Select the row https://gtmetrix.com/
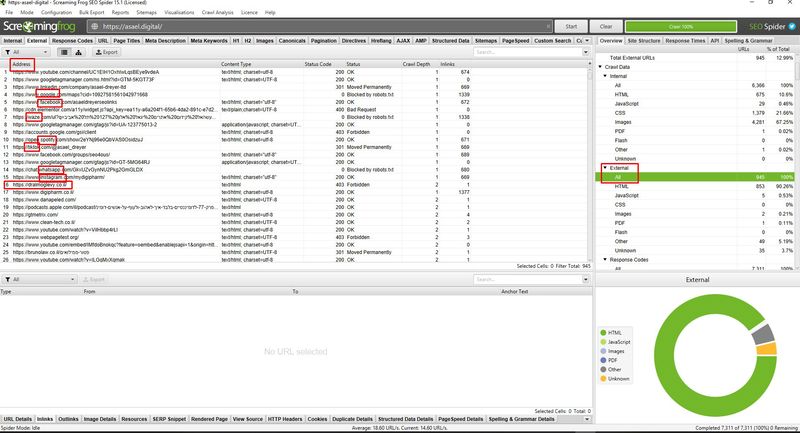The width and height of the screenshot is (800, 433). click(296, 215)
